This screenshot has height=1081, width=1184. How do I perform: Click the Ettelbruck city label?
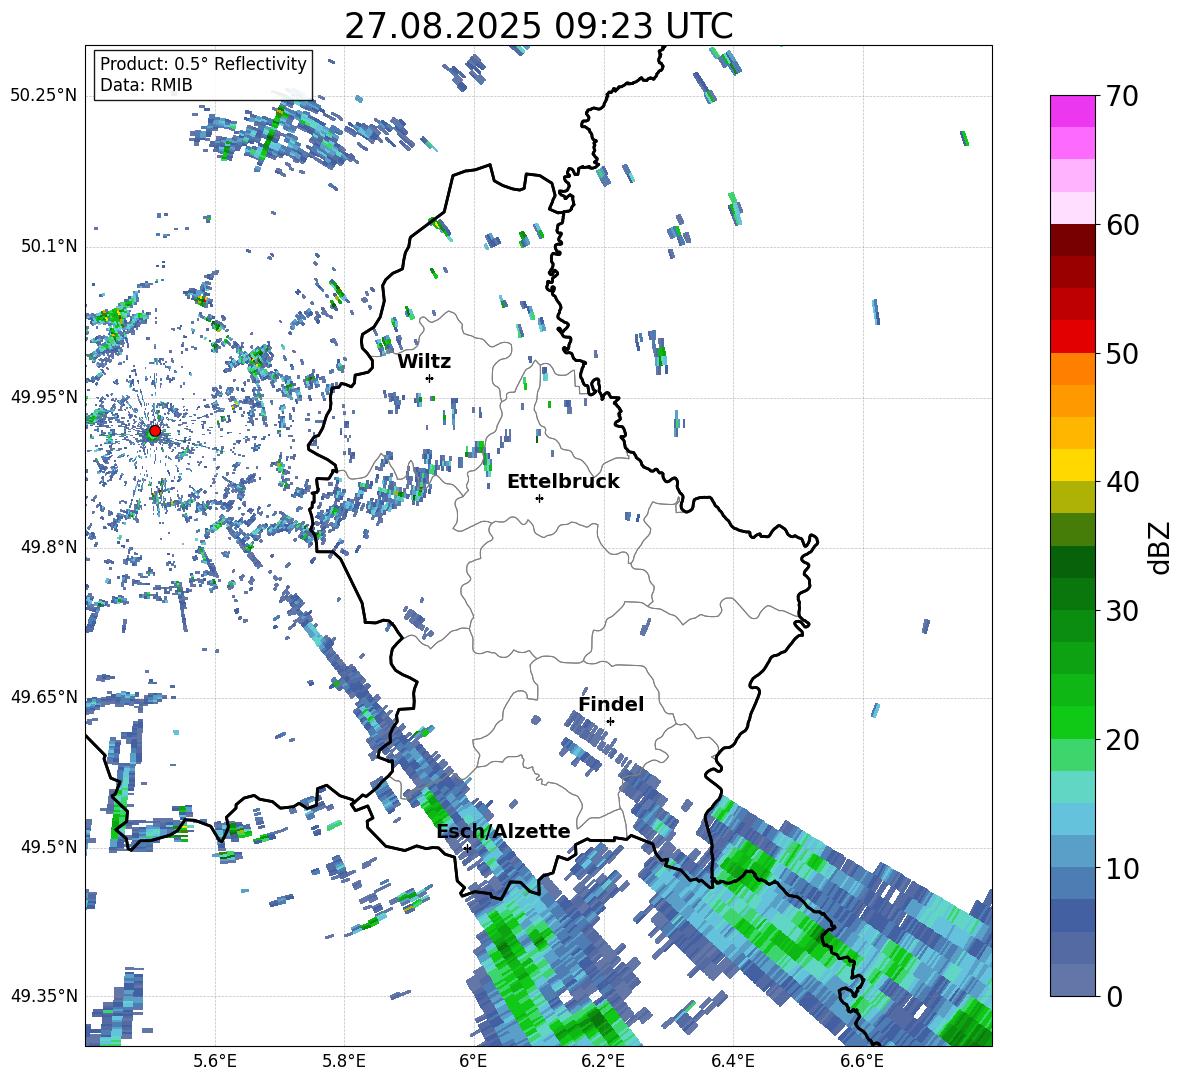click(x=563, y=482)
